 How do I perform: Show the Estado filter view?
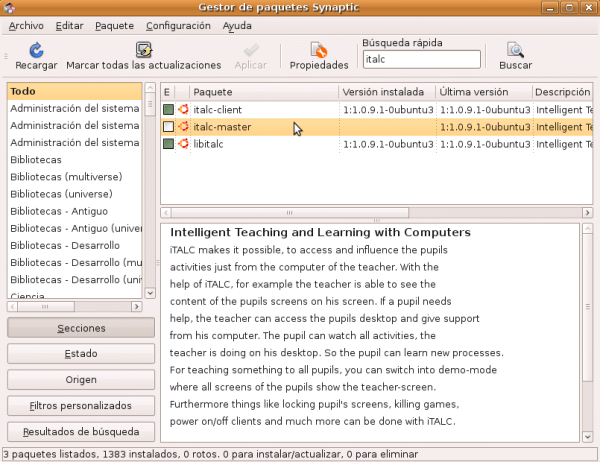[x=81, y=354]
